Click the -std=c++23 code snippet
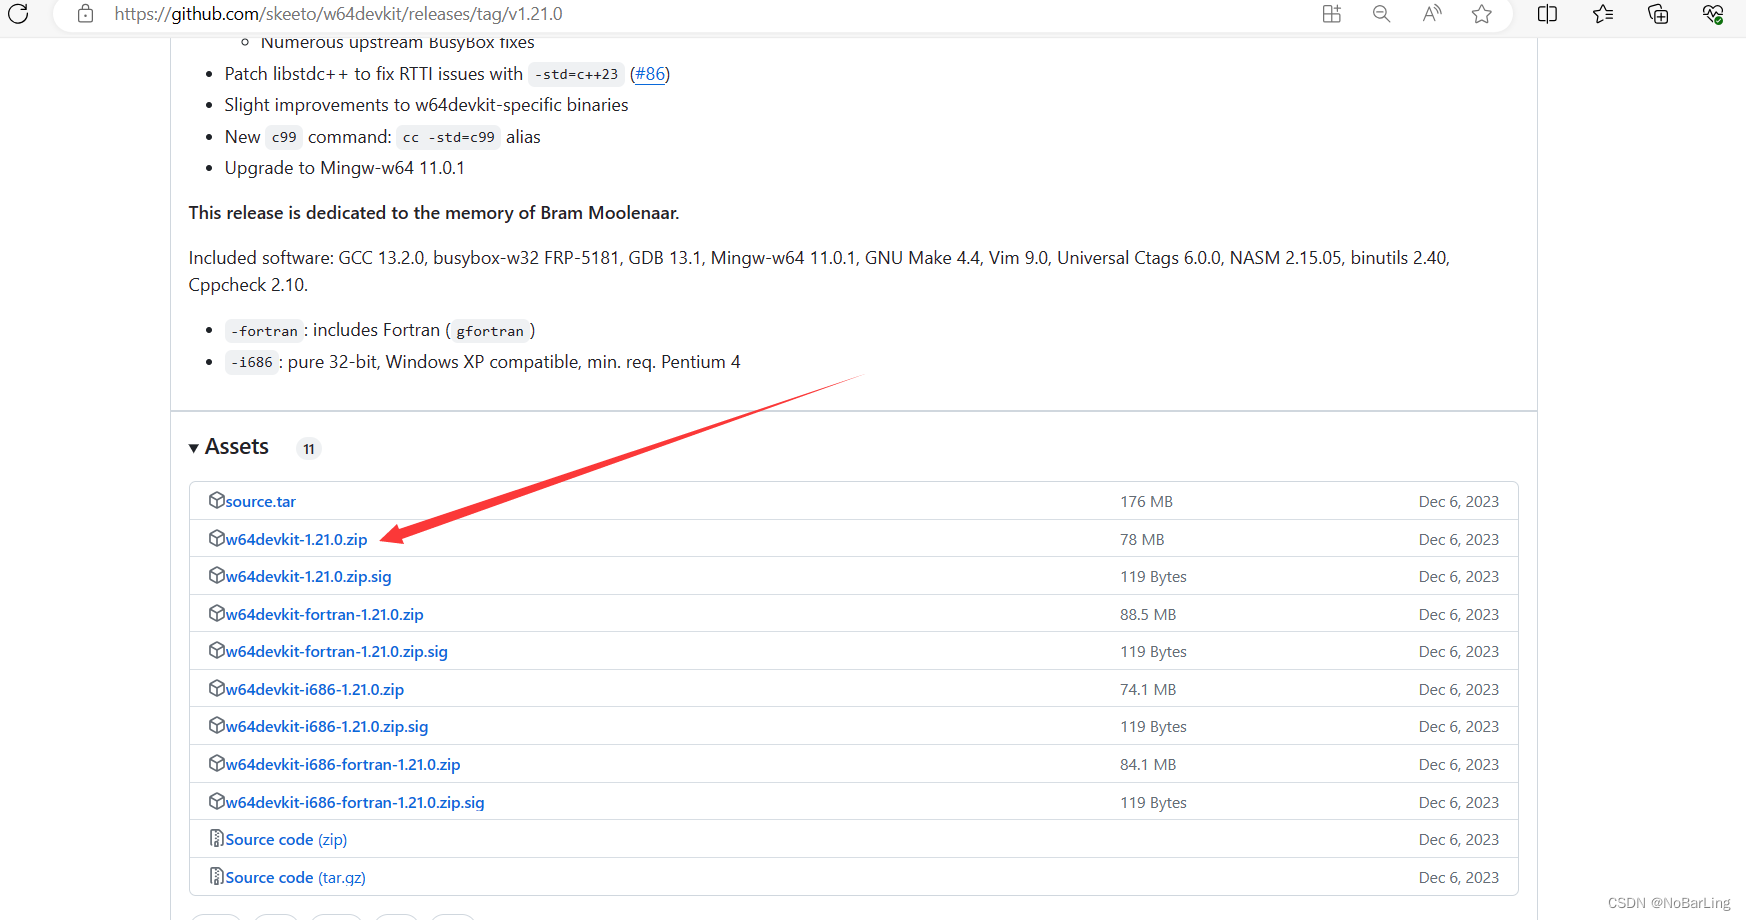Image resolution: width=1746 pixels, height=920 pixels. (x=576, y=74)
